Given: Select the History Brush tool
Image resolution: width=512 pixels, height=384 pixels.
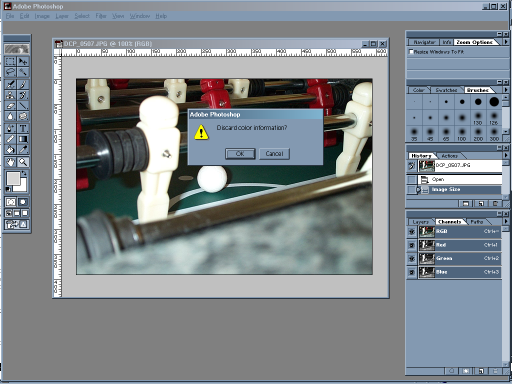Looking at the screenshot, I should coord(23,95).
